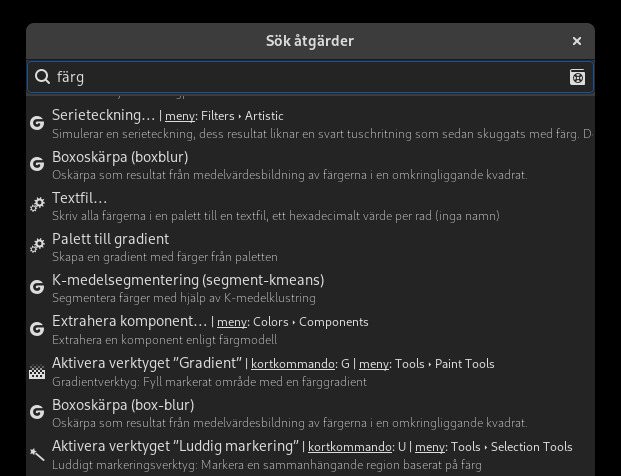This screenshot has height=476, width=621.
Task: Activate Aktivera verktyget "Gradient" entry
Action: (x=310, y=371)
